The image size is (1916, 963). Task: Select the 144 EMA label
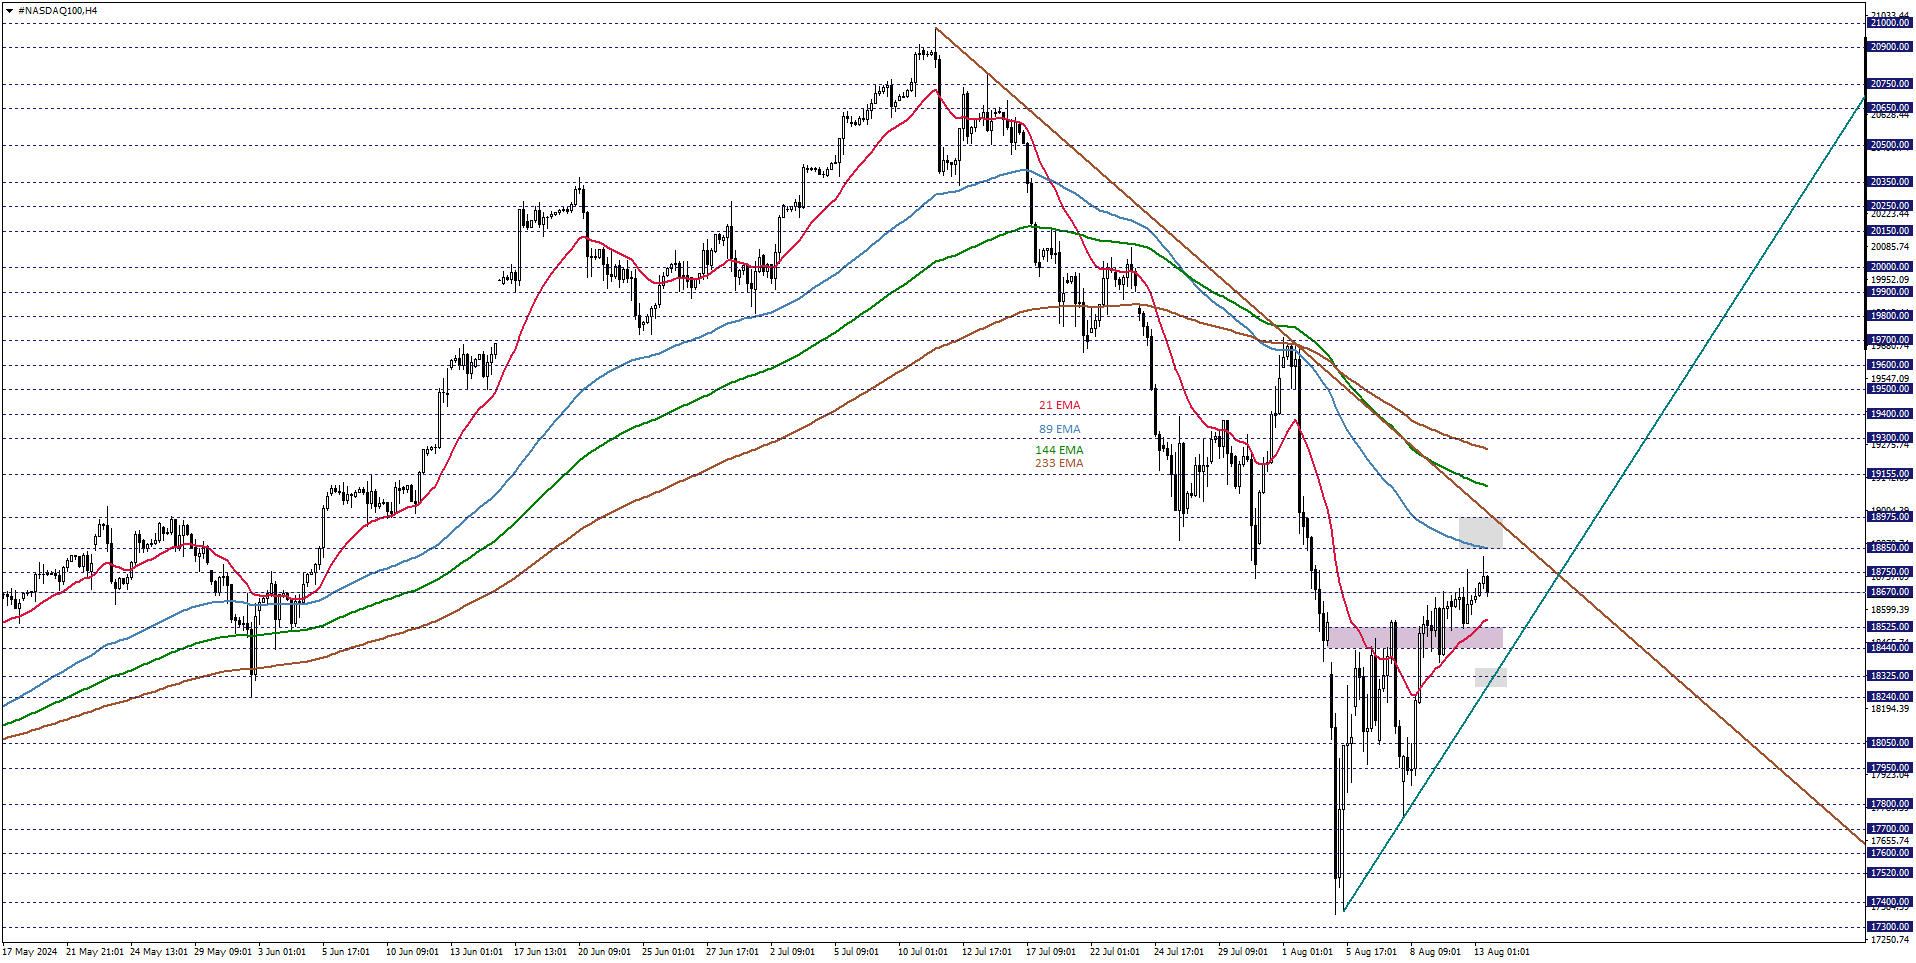1059,450
